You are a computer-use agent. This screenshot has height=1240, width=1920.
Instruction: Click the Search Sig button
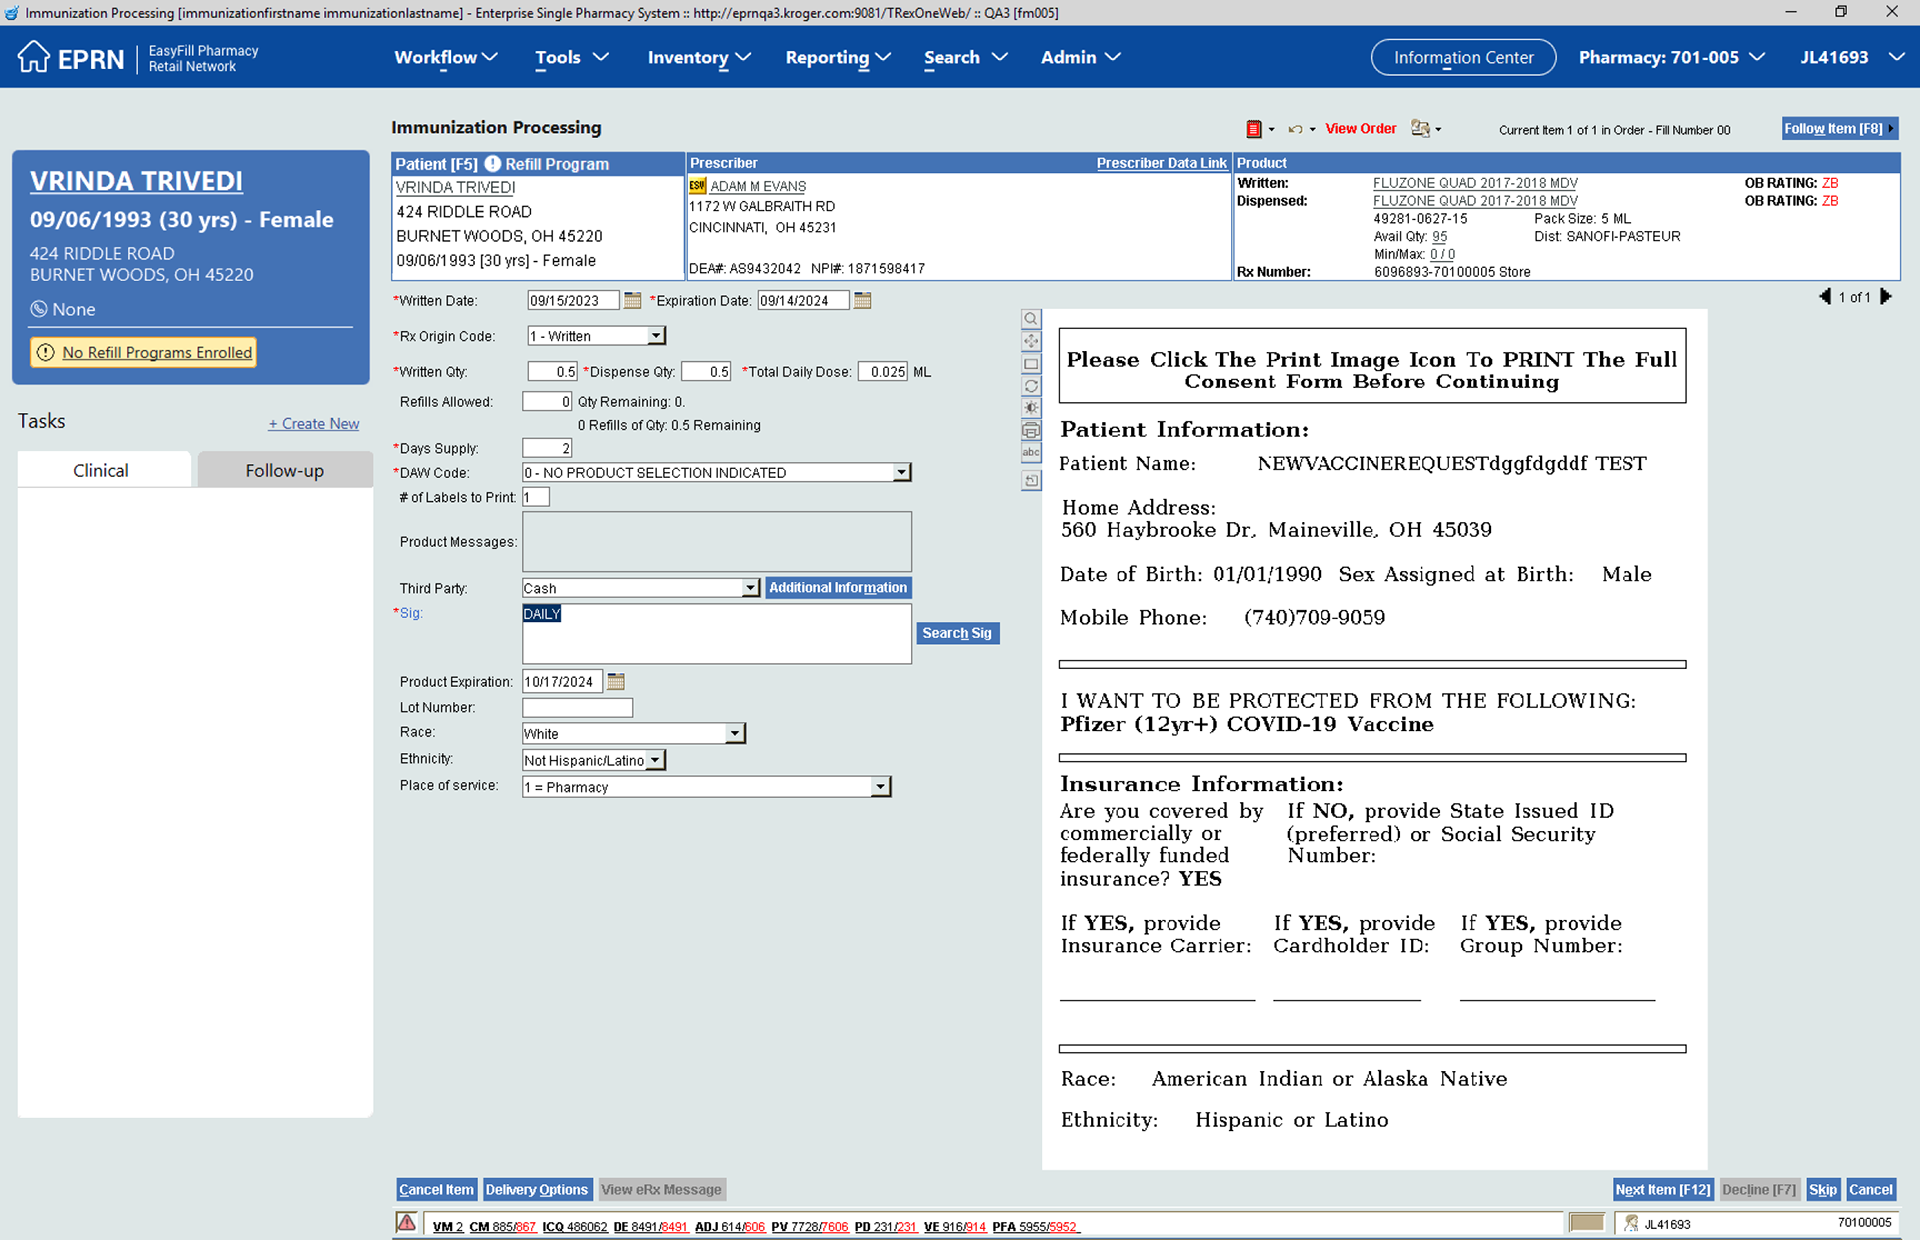tap(956, 633)
